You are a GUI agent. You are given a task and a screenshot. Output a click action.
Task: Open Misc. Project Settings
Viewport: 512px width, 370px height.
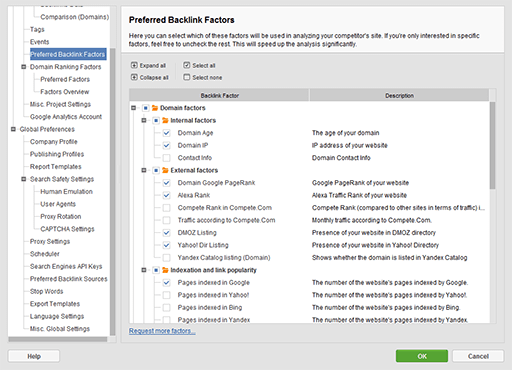(x=60, y=104)
